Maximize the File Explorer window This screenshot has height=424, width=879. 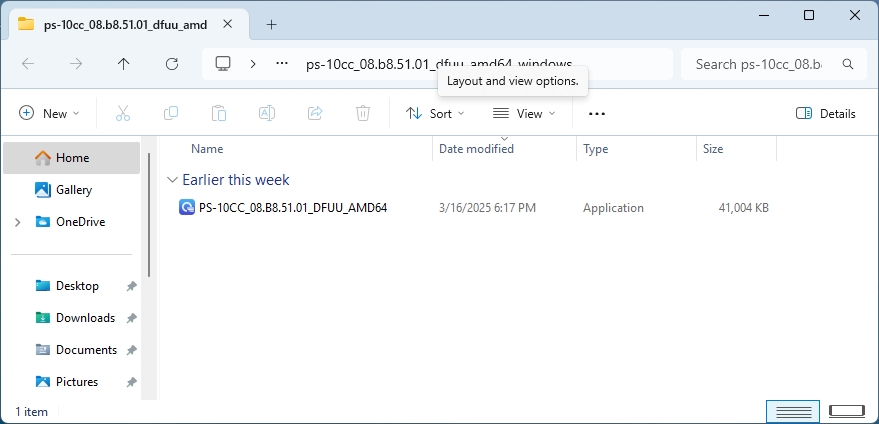point(809,15)
